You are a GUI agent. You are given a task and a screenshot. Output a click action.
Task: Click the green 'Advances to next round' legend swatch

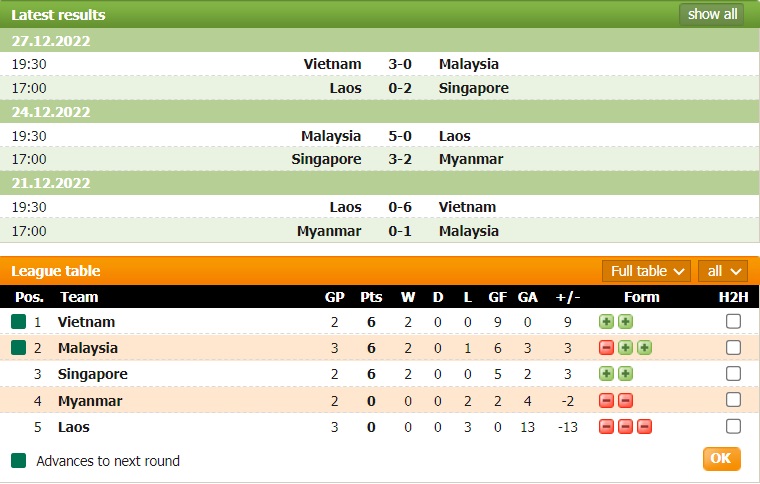point(18,461)
